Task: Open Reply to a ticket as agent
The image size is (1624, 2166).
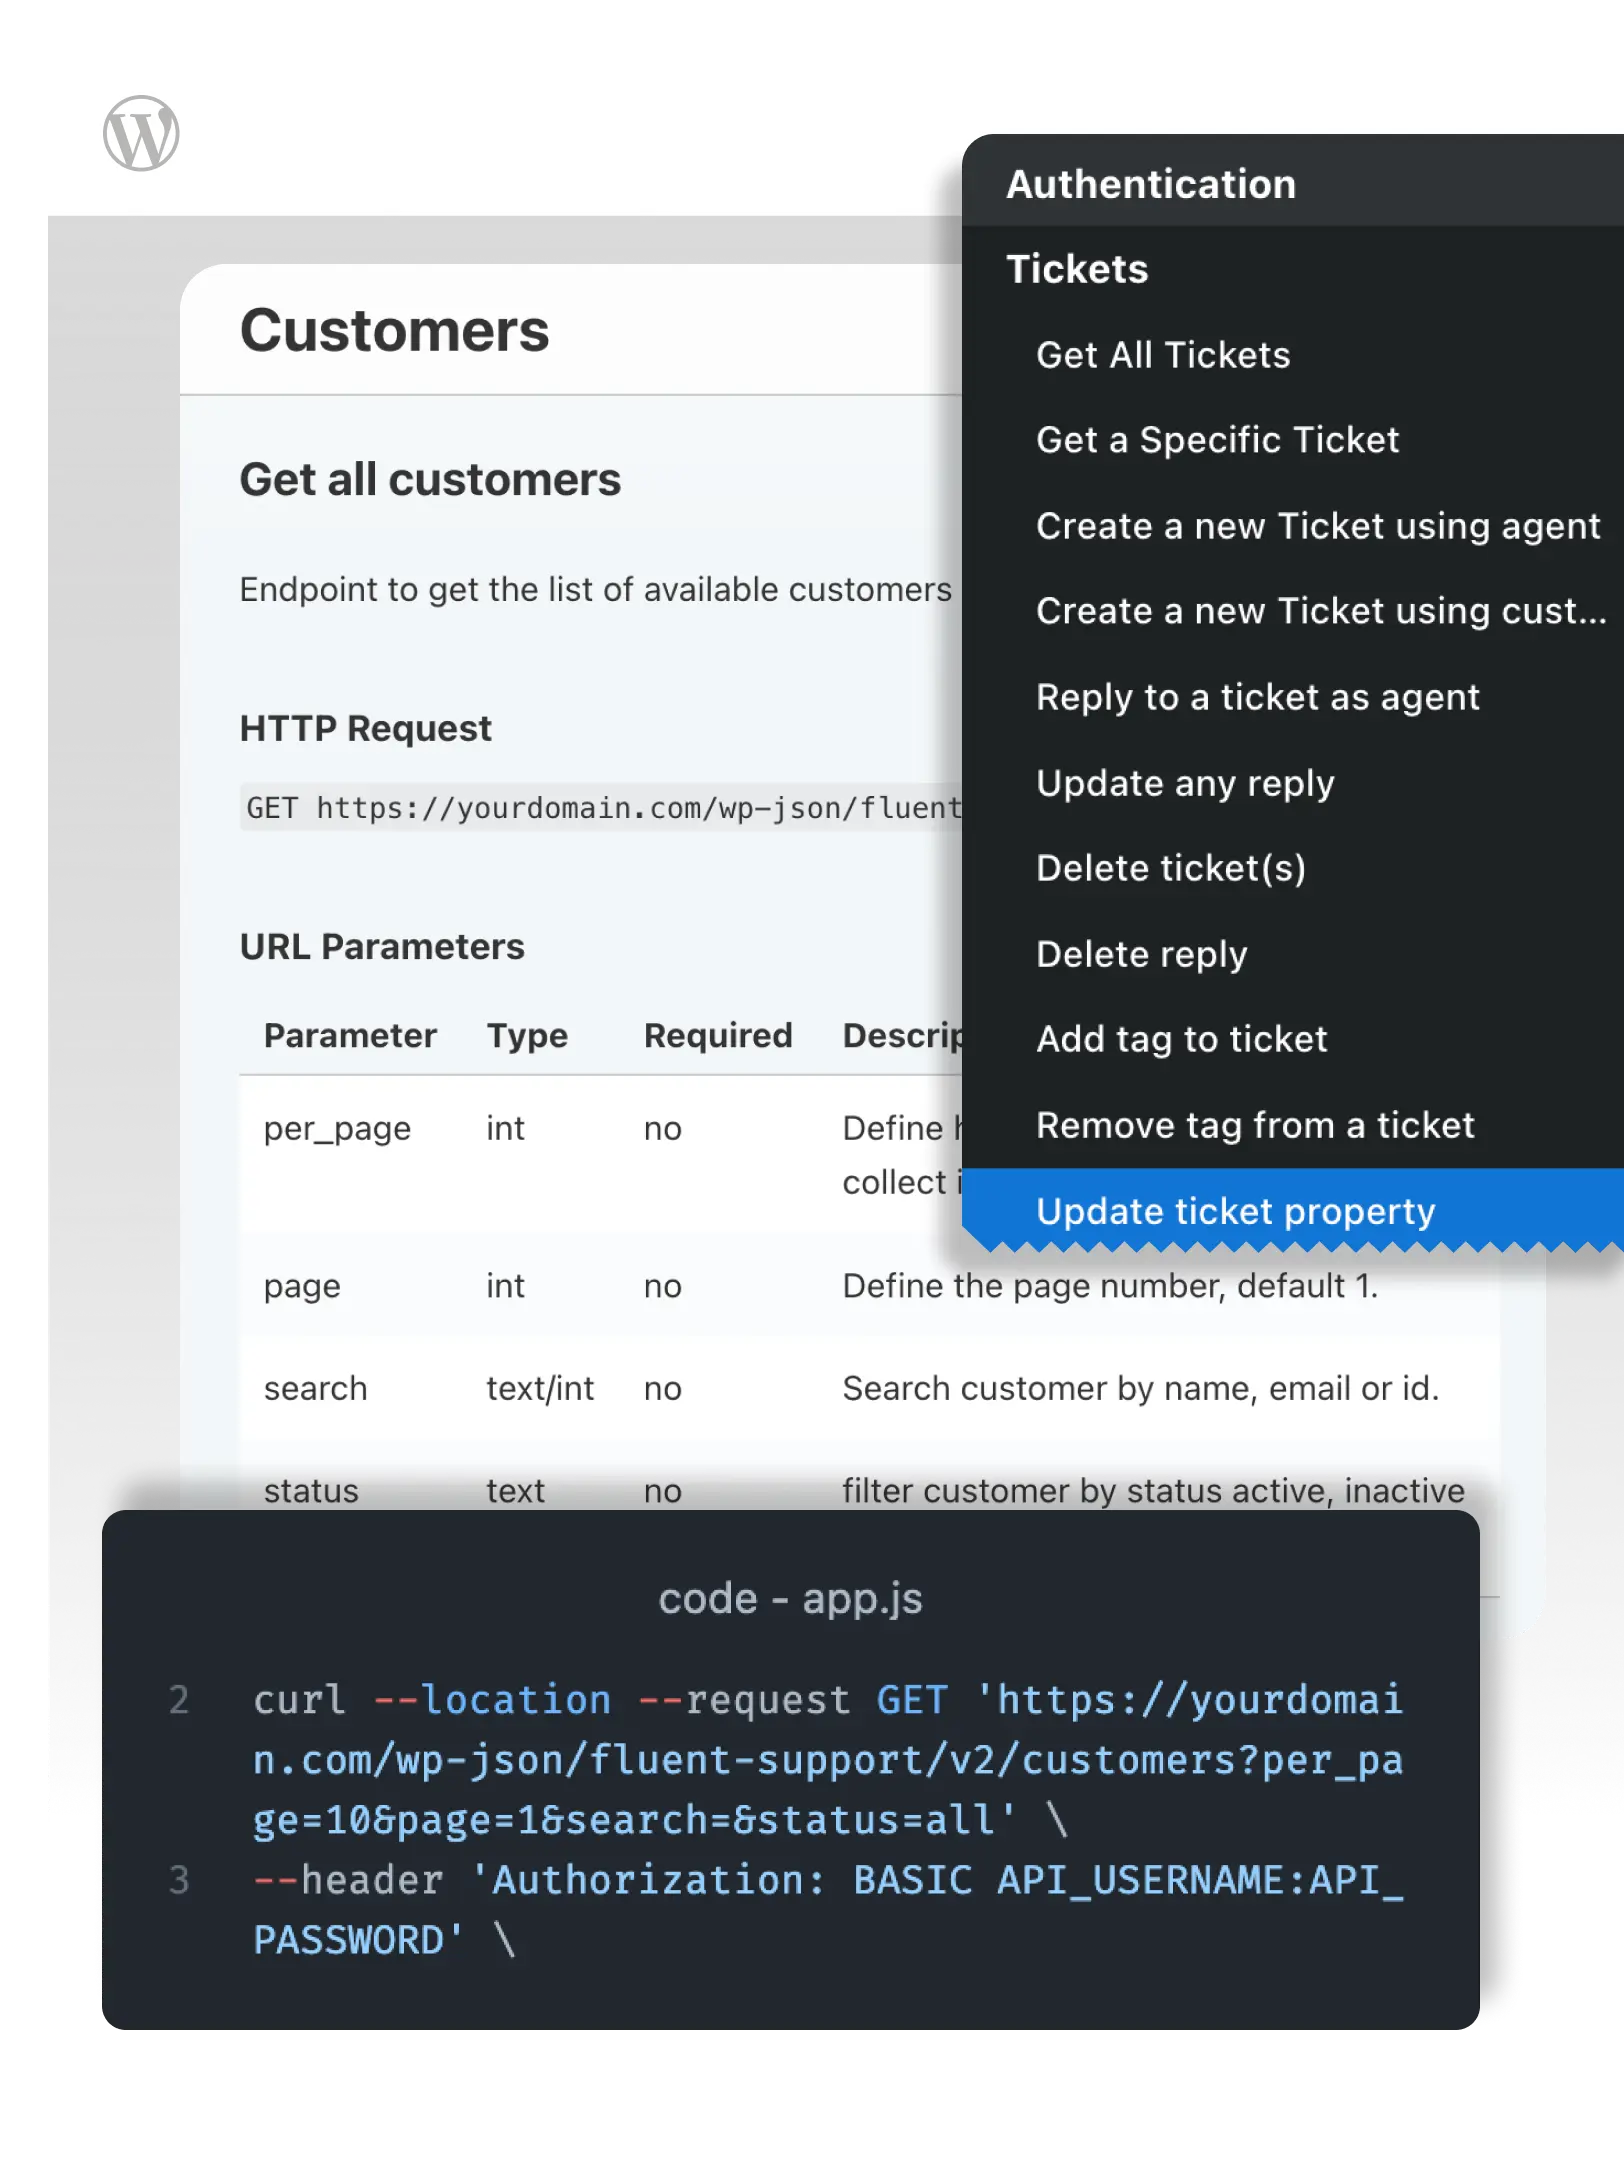Action: (1258, 697)
